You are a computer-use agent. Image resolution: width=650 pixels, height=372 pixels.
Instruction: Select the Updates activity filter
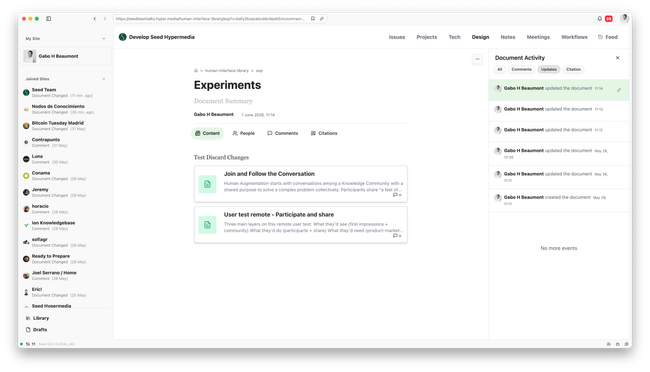[548, 69]
